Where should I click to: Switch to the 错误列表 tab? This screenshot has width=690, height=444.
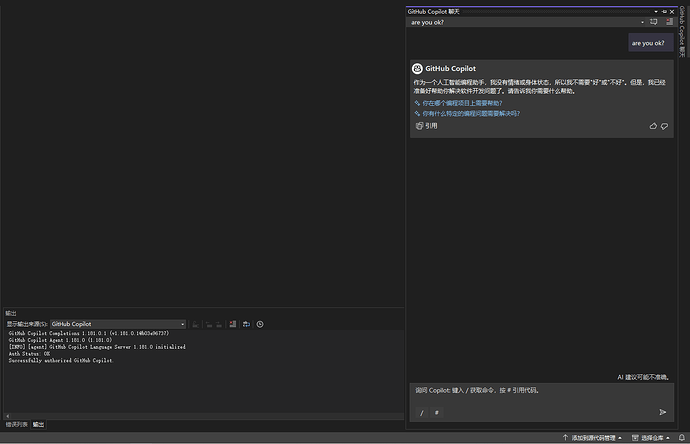(x=17, y=424)
